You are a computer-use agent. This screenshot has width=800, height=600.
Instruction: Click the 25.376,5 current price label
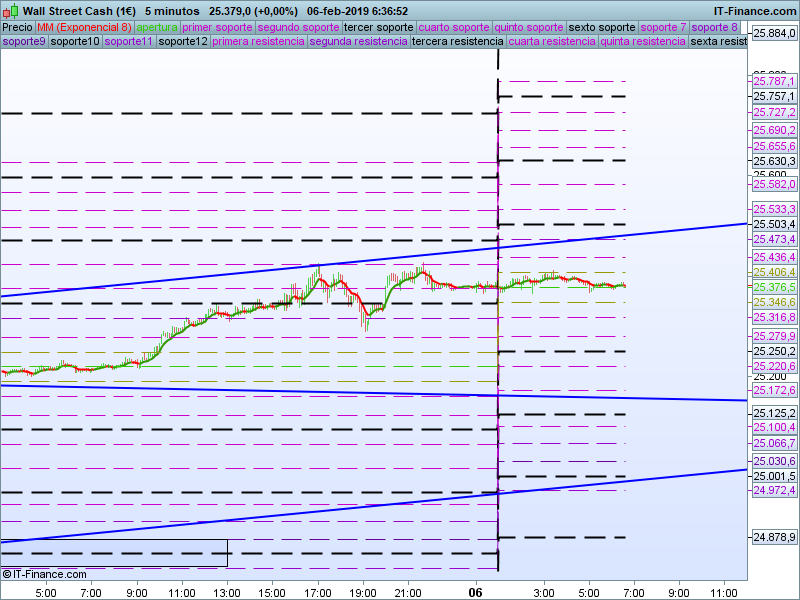pyautogui.click(x=774, y=287)
